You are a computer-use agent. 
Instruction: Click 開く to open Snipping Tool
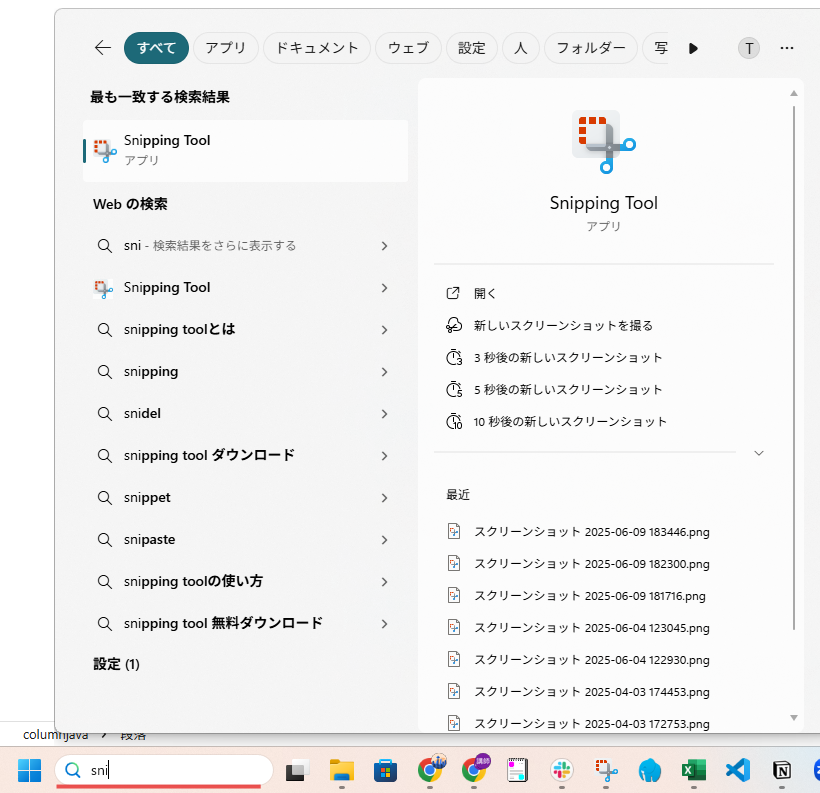click(x=485, y=293)
